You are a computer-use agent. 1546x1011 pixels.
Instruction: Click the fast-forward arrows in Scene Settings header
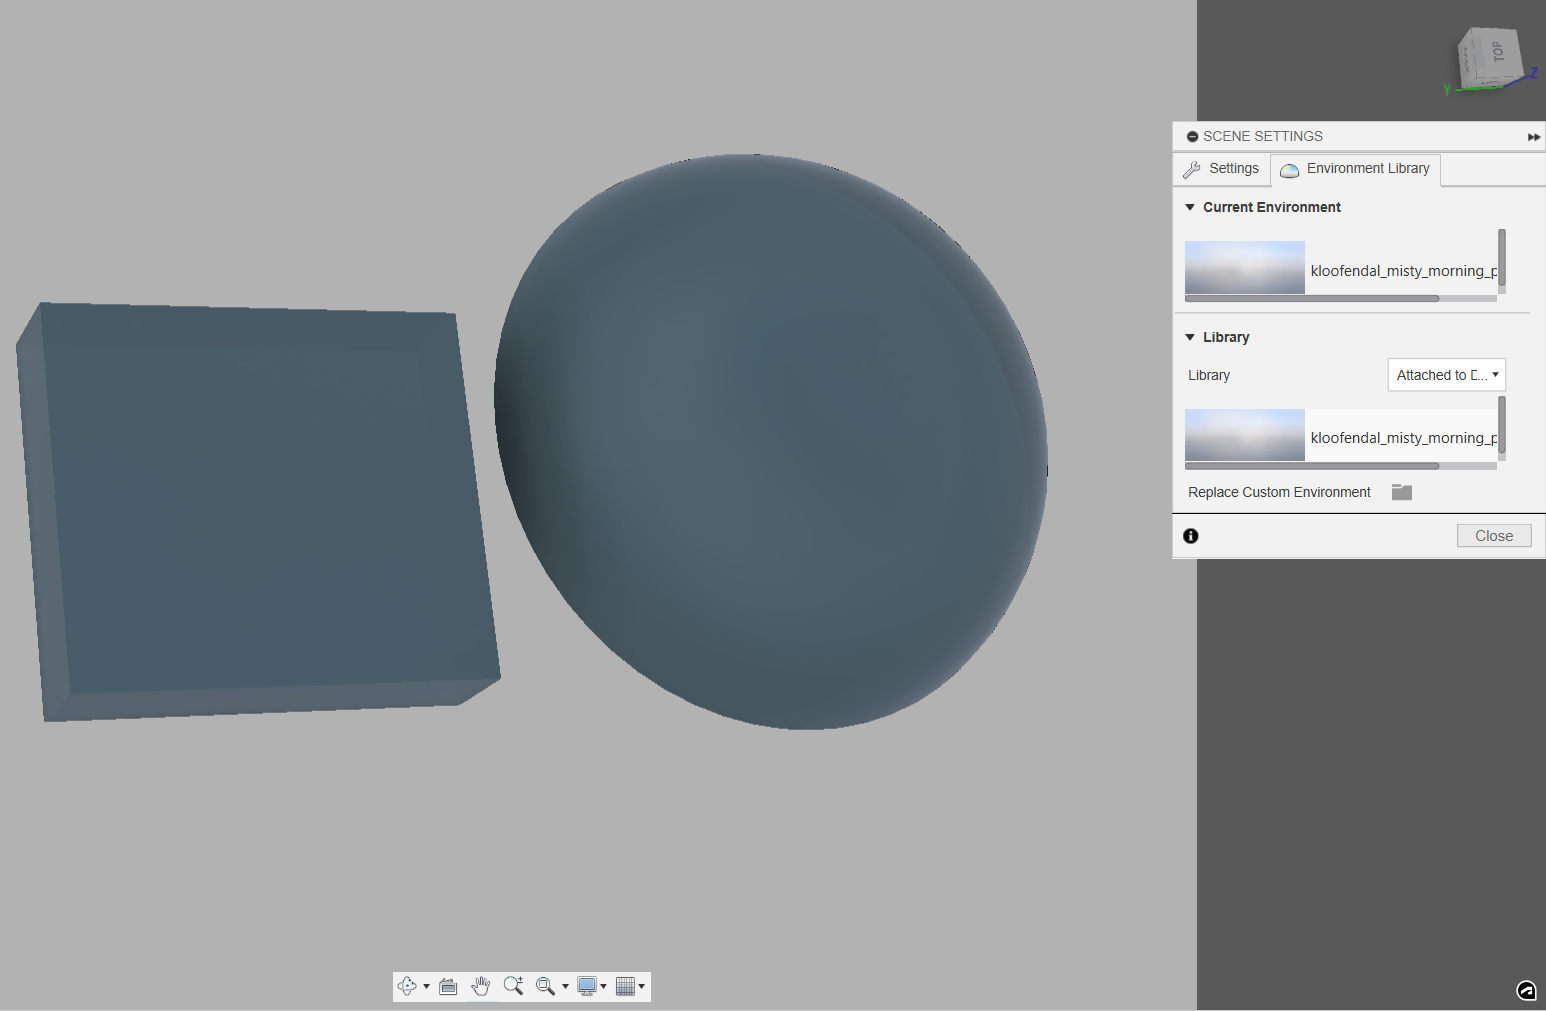pyautogui.click(x=1533, y=137)
